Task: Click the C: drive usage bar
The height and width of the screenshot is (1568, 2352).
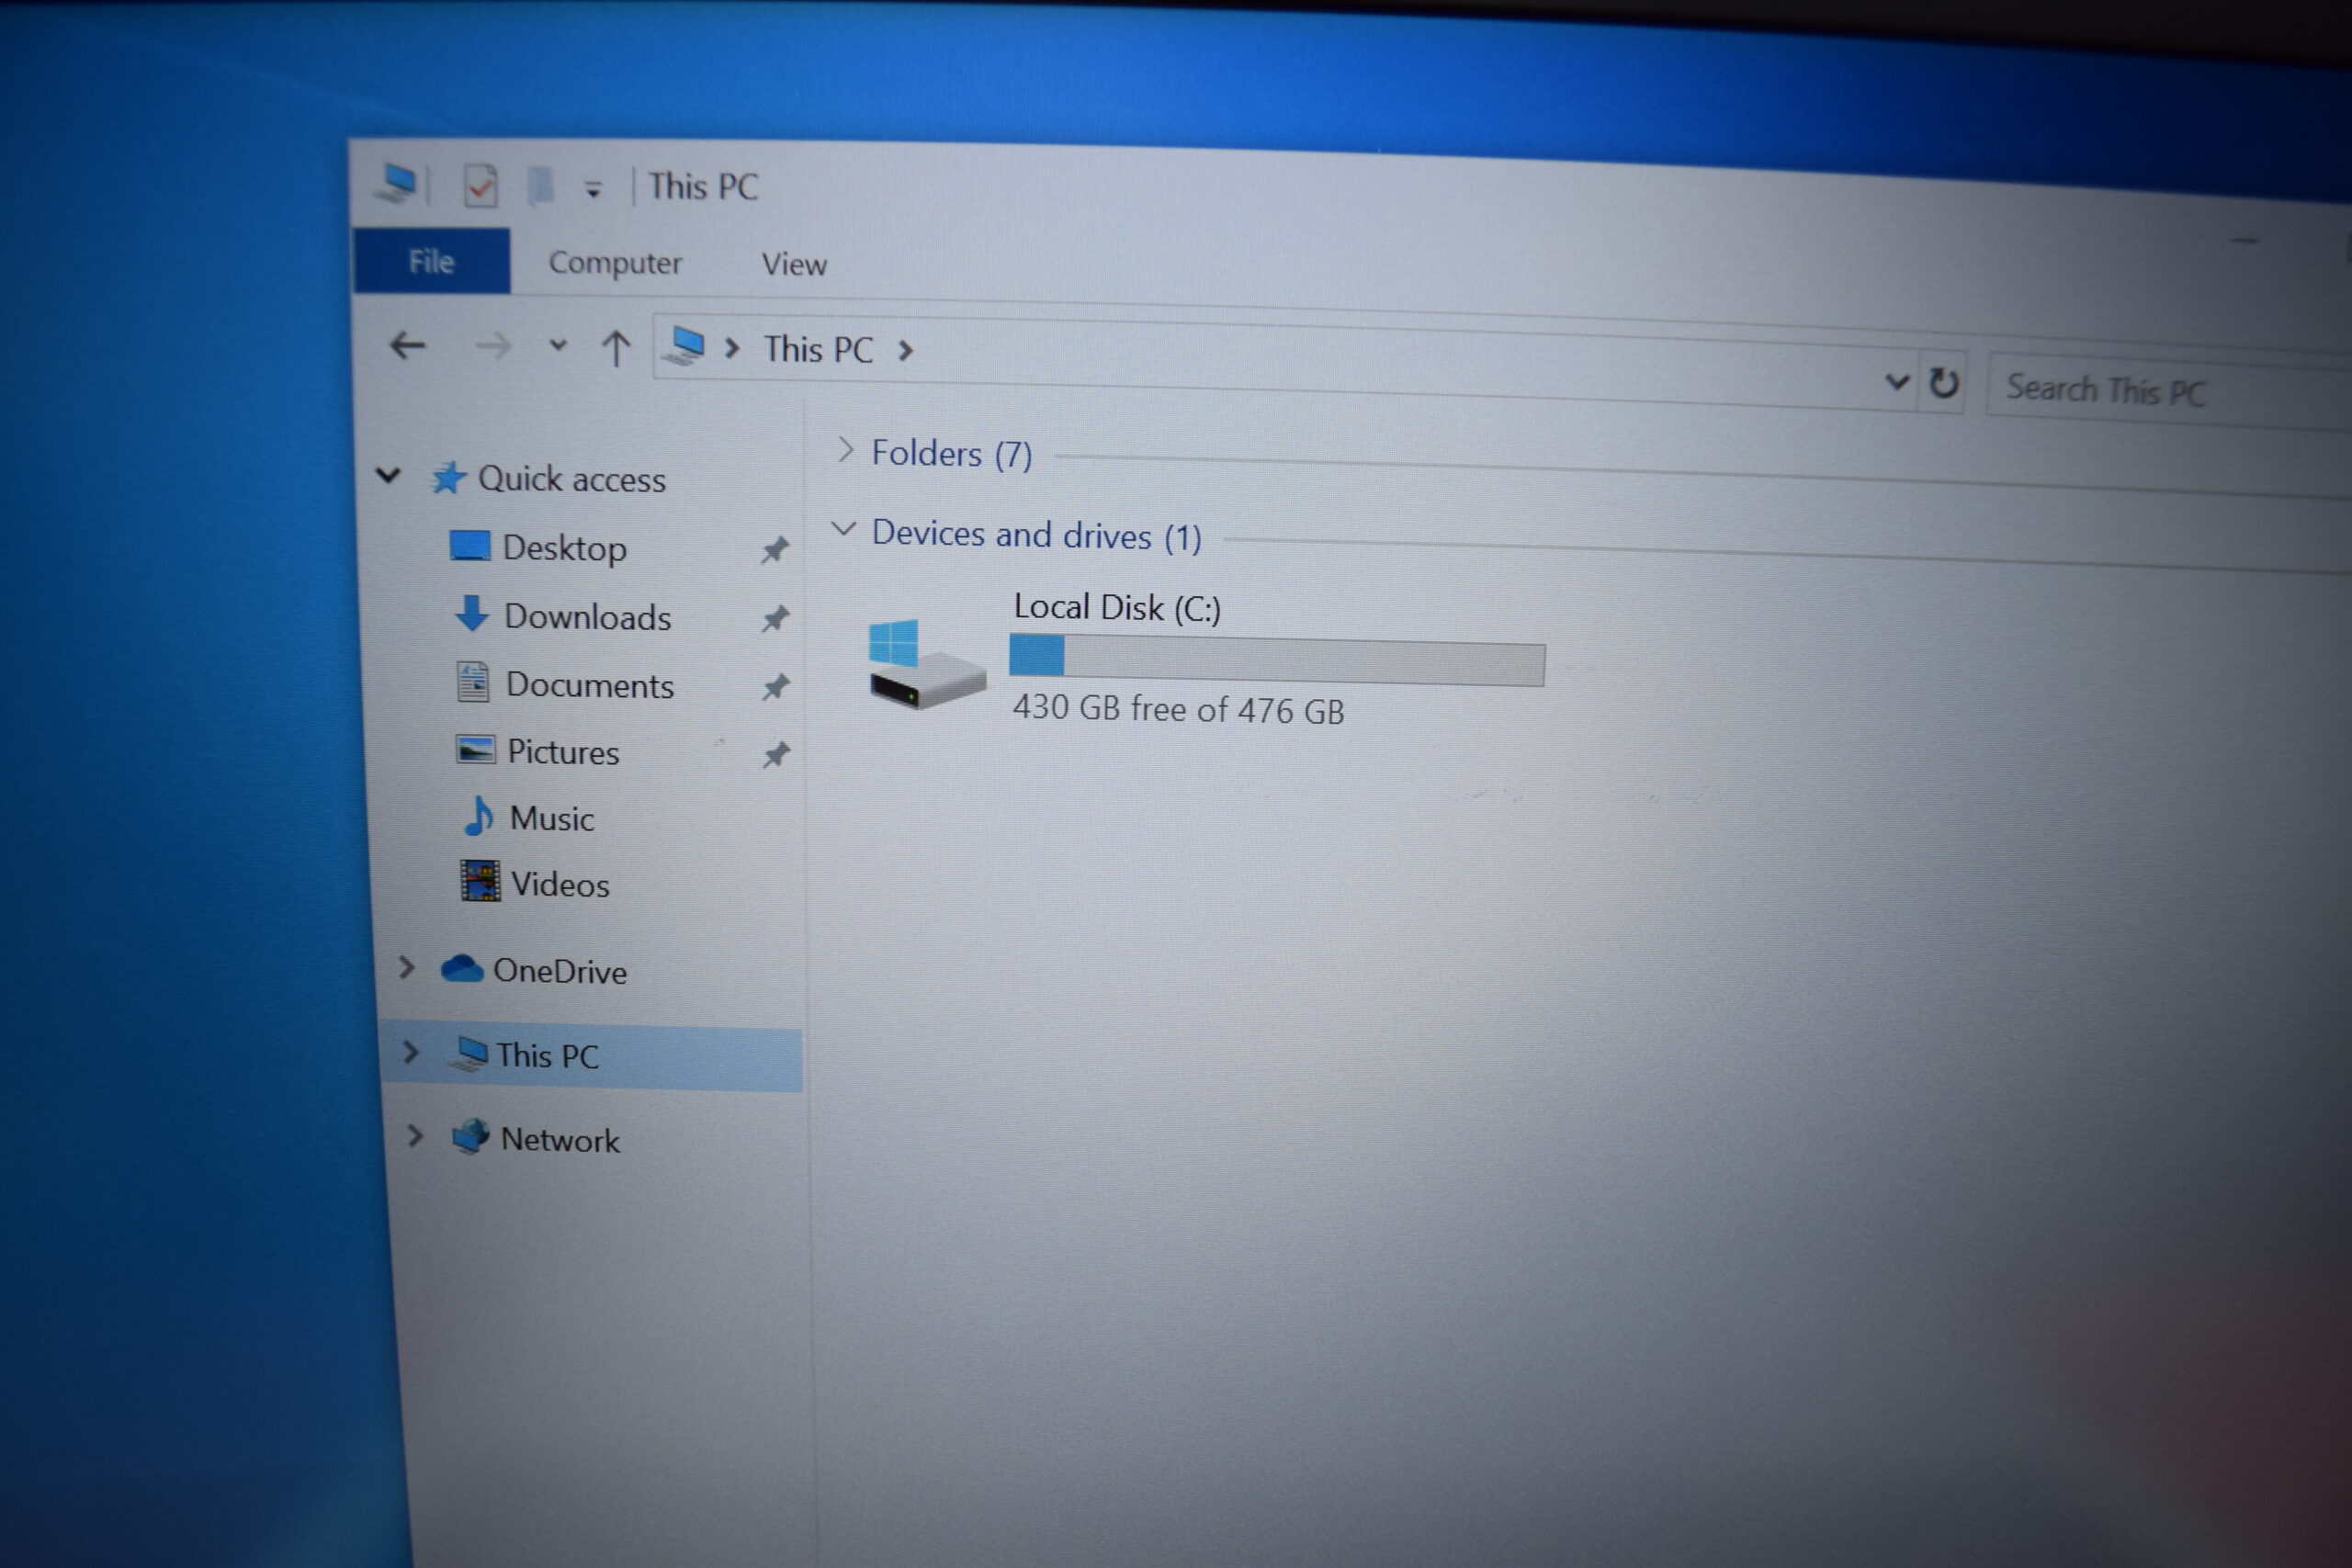Action: 1277,660
